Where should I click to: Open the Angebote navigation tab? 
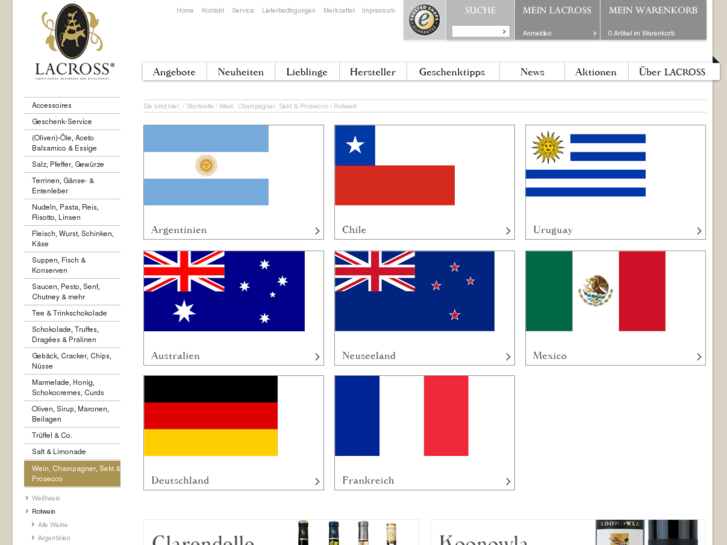[174, 72]
